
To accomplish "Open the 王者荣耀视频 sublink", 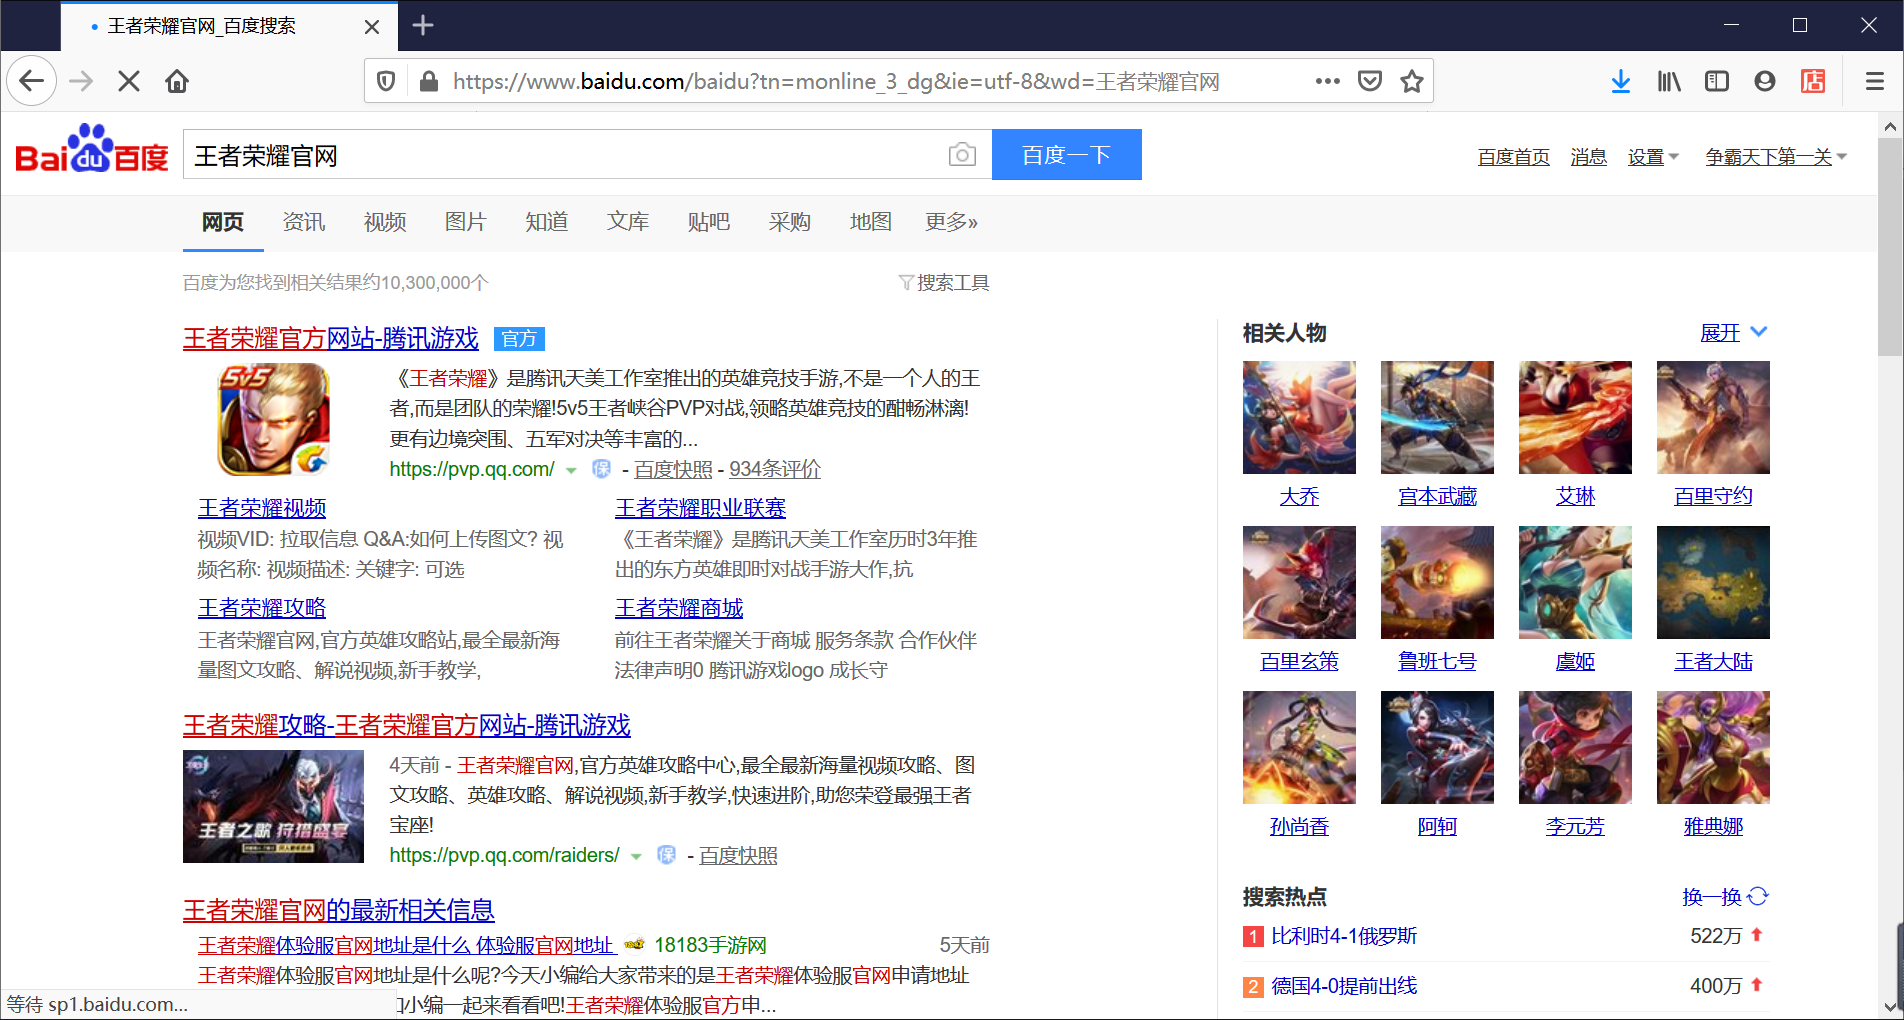I will [262, 508].
